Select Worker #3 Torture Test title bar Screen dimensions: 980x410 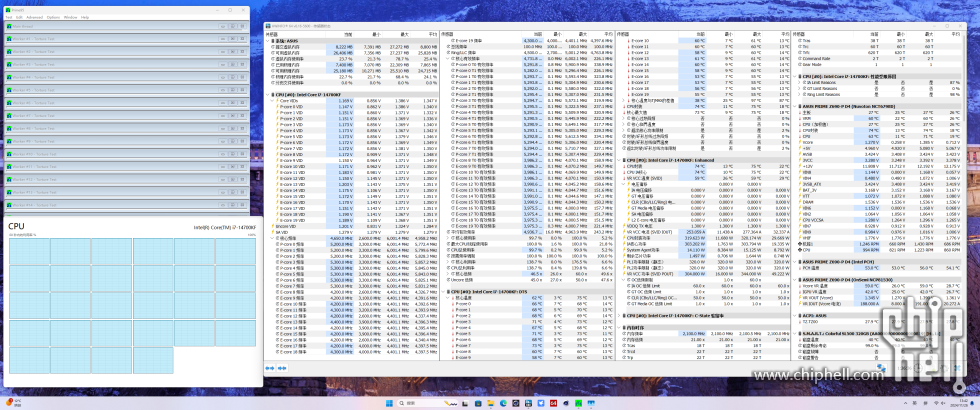[126, 64]
